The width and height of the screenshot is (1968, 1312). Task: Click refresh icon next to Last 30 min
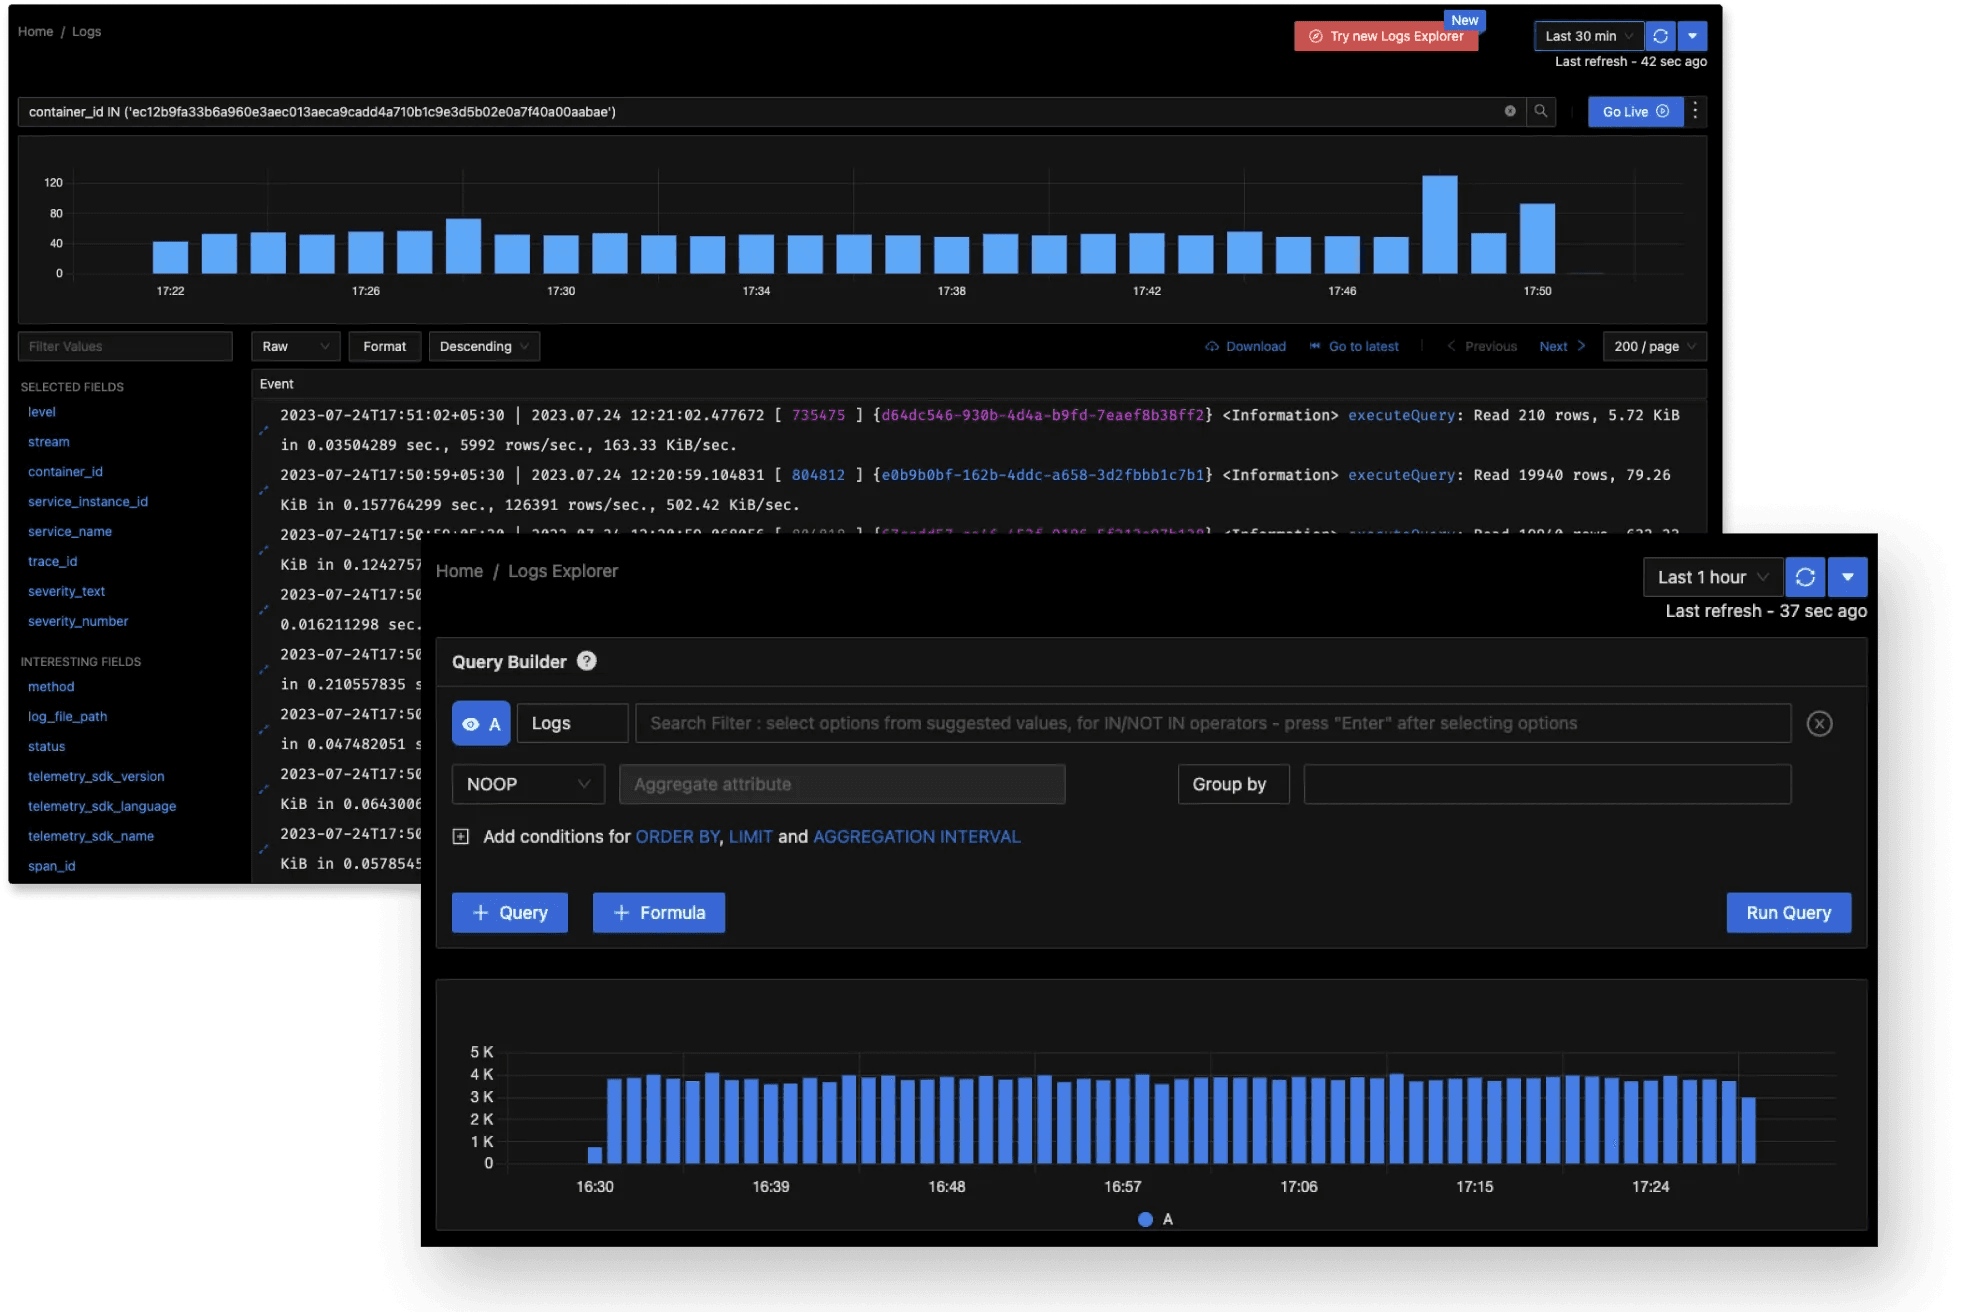coord(1660,36)
